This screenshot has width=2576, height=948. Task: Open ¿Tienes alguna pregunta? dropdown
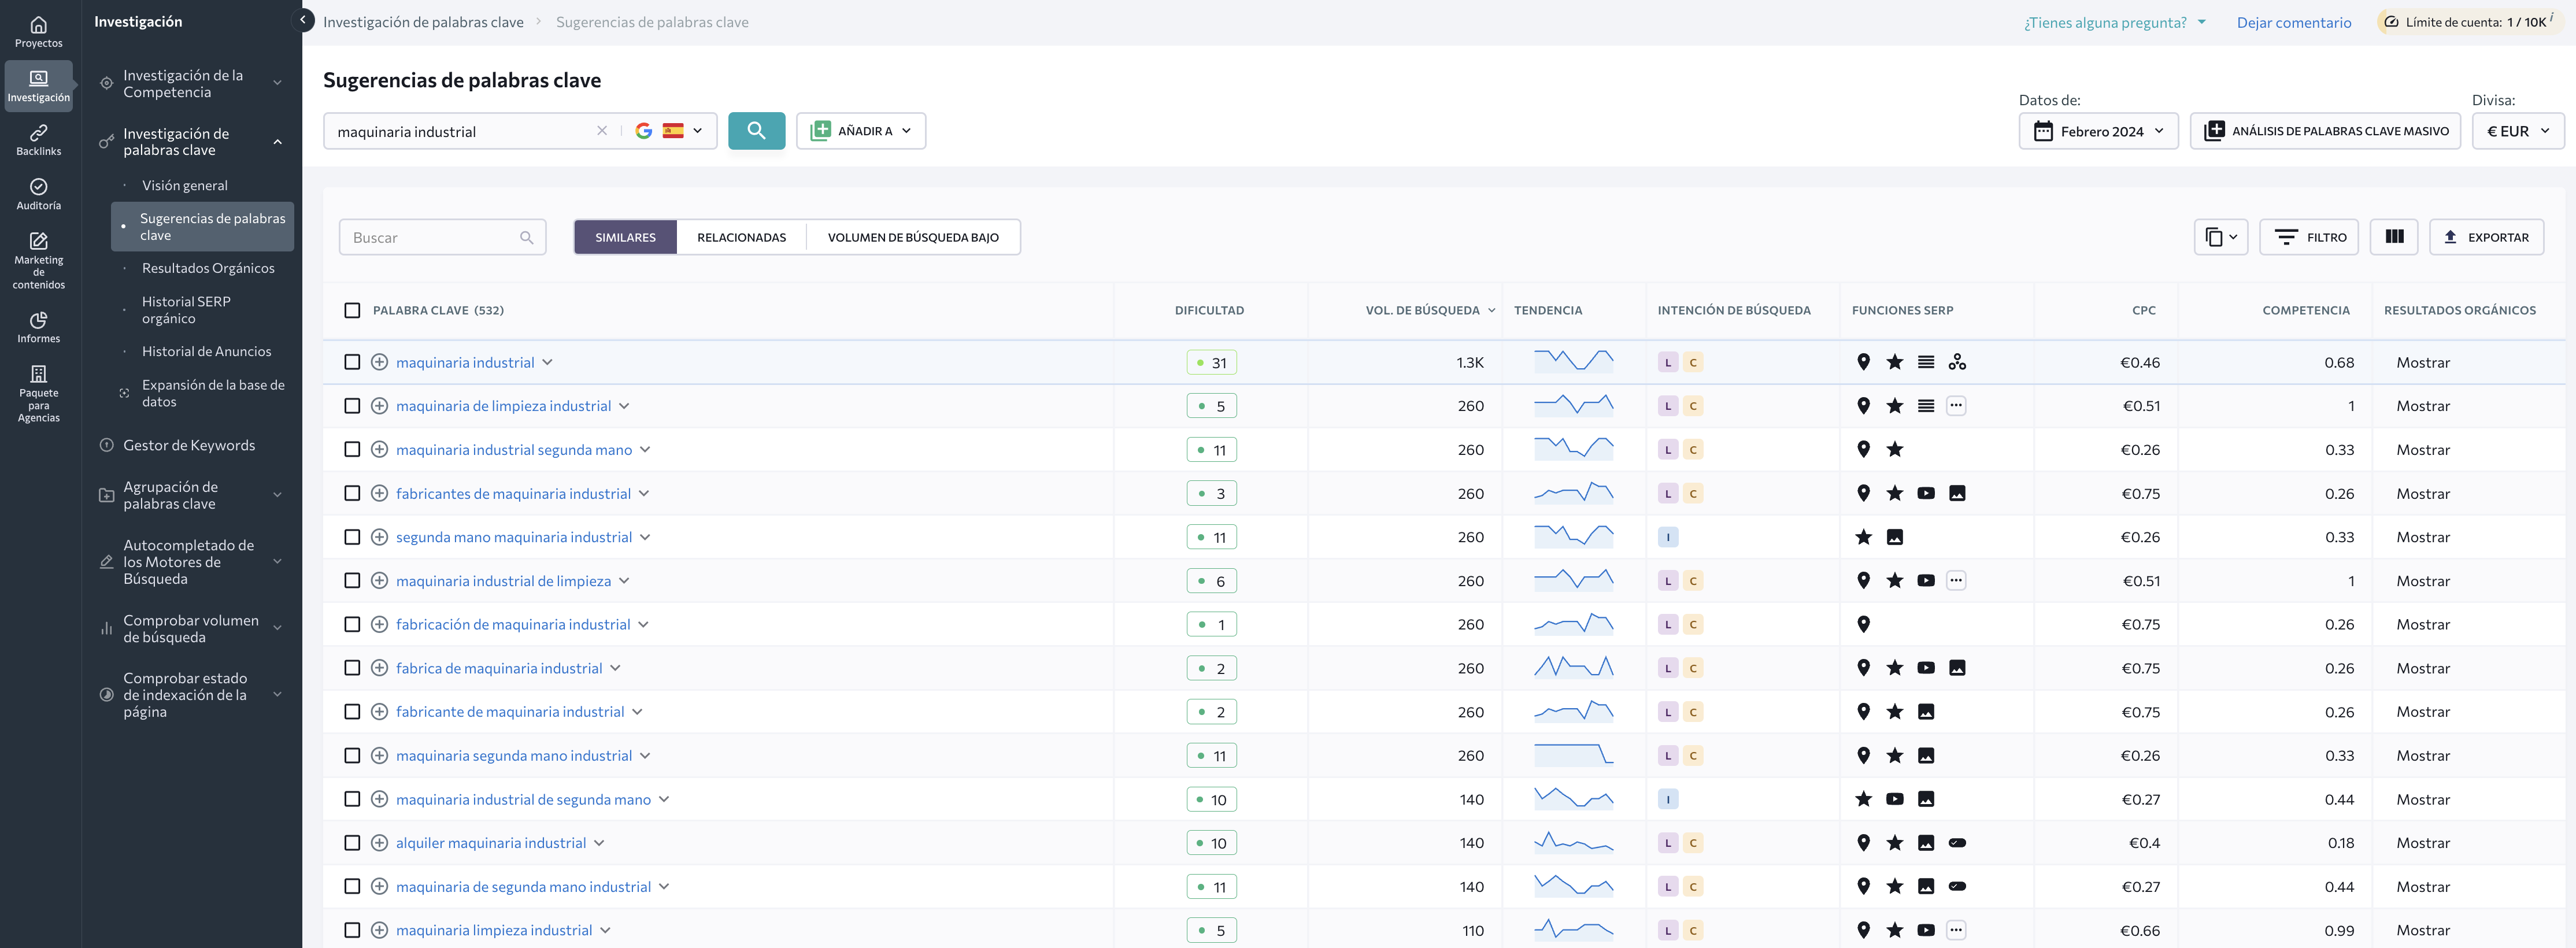2114,22
